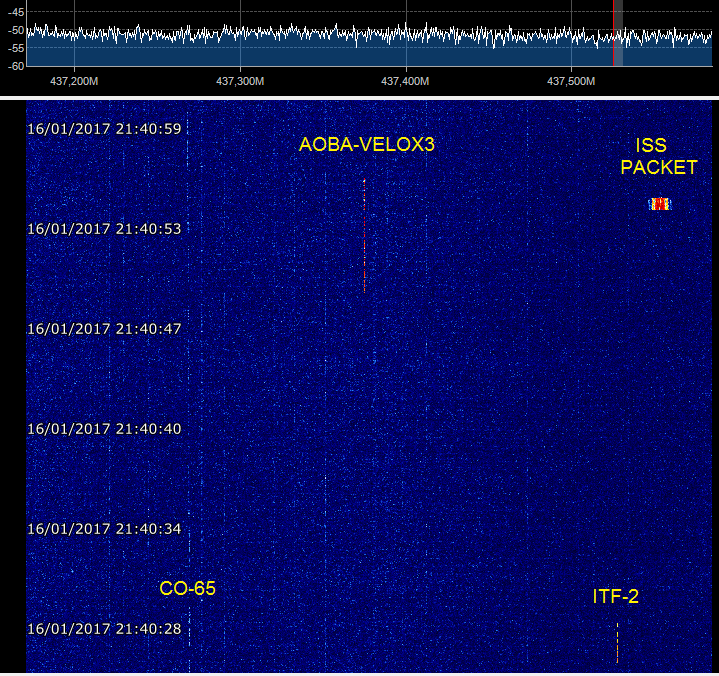Screen dimensions: 719x676
Task: Click the -50 dB scale label
Action: click(x=16, y=30)
